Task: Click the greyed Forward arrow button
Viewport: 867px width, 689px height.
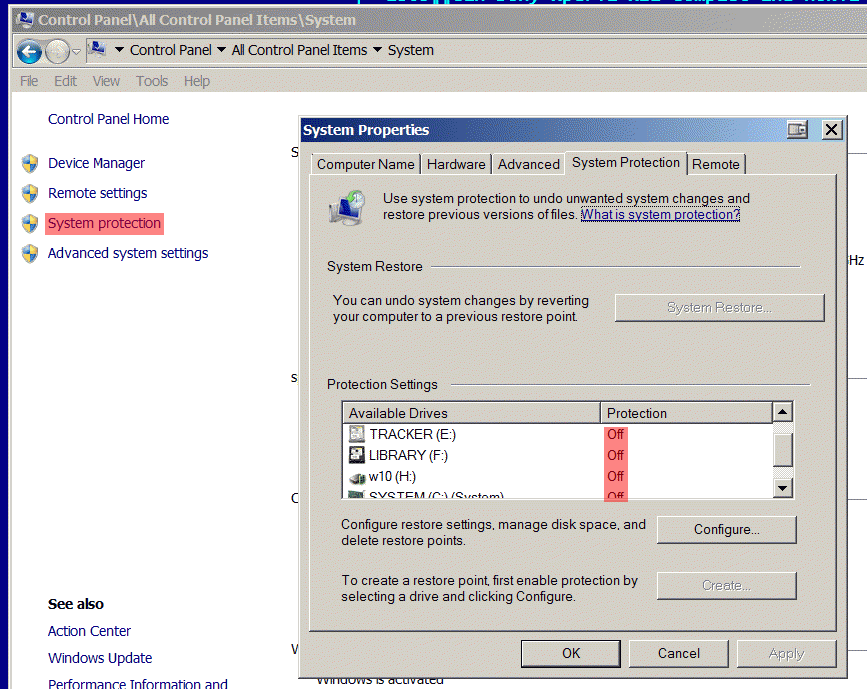Action: (57, 51)
